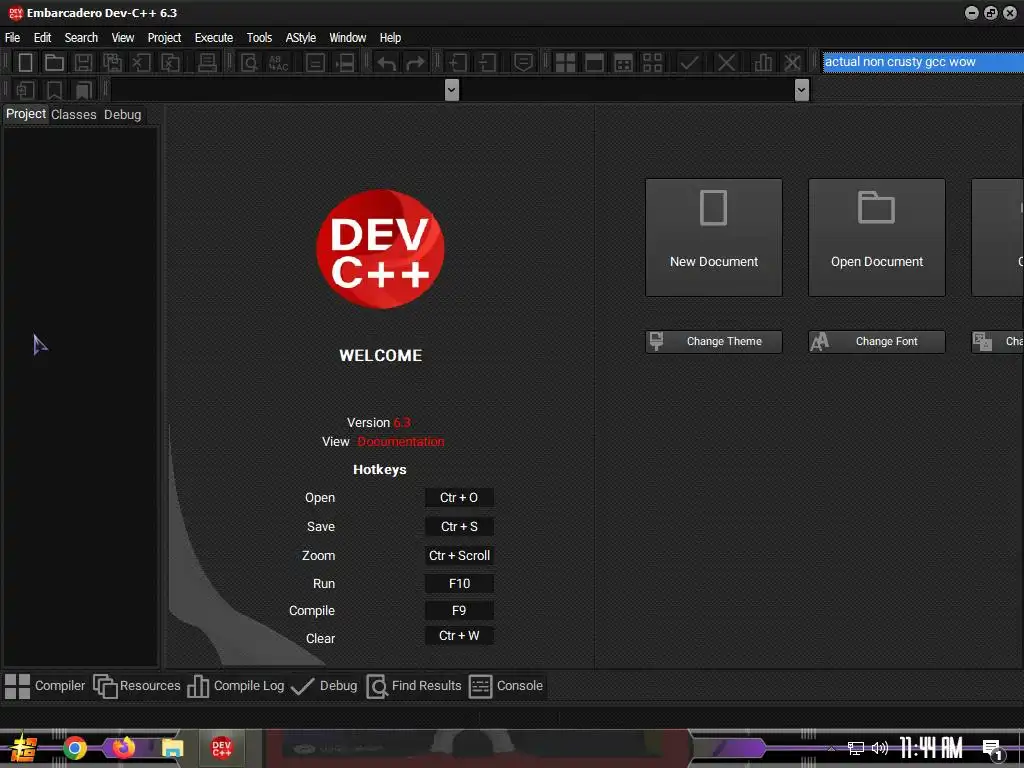Screen dimensions: 1024x768
Task: Click the volume speaker tray icon
Action: coord(880,748)
